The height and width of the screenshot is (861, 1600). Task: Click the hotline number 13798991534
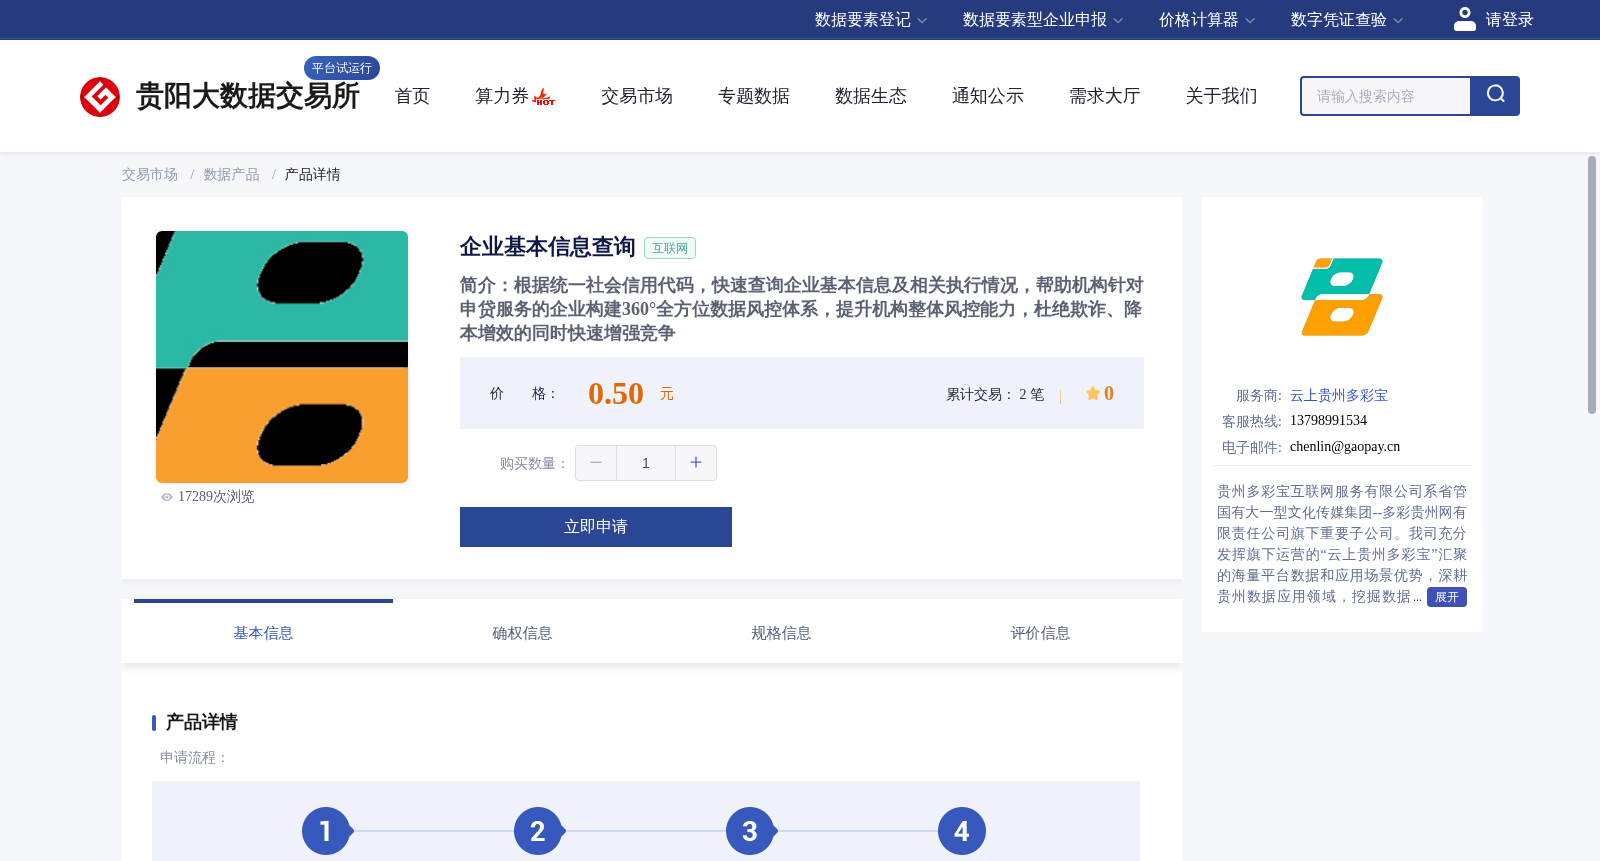point(1328,421)
